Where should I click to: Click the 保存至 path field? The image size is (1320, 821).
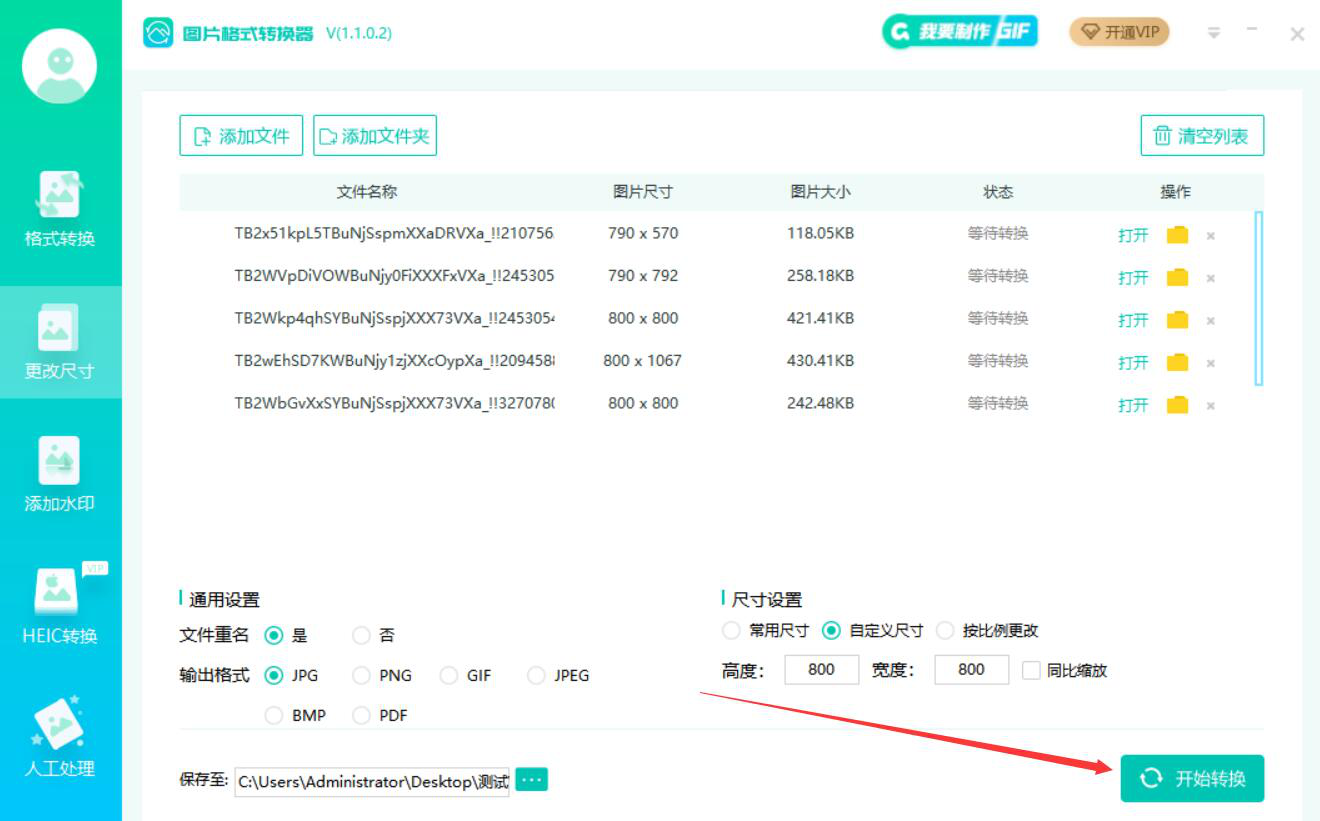[x=372, y=781]
